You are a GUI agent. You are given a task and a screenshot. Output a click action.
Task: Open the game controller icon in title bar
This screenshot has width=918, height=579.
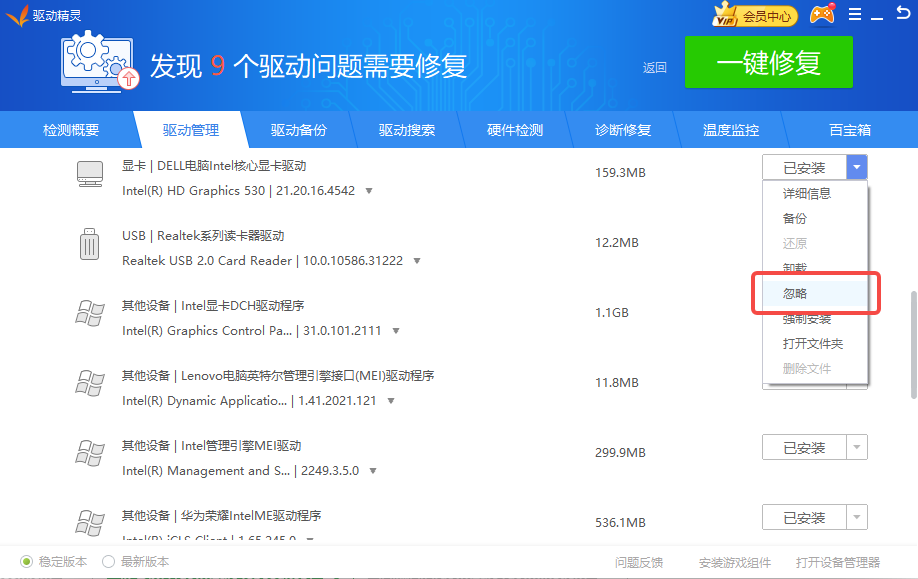[x=821, y=14]
